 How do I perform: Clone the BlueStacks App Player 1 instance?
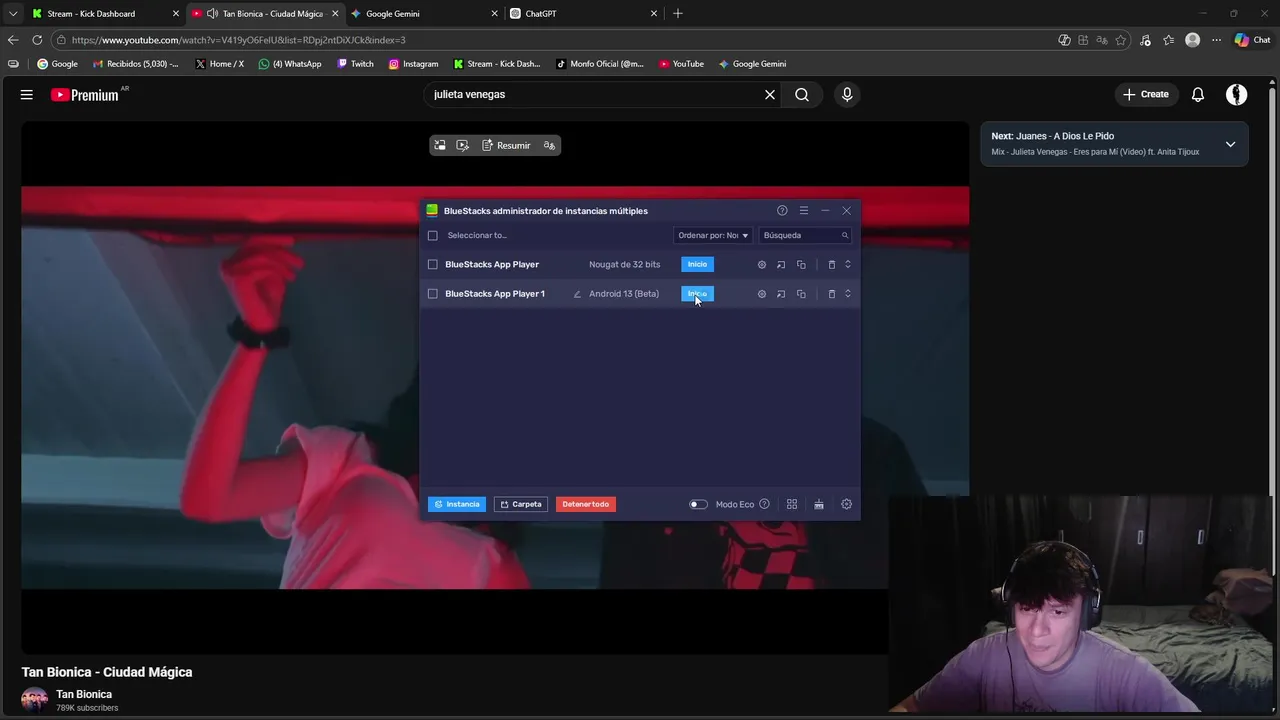click(801, 294)
